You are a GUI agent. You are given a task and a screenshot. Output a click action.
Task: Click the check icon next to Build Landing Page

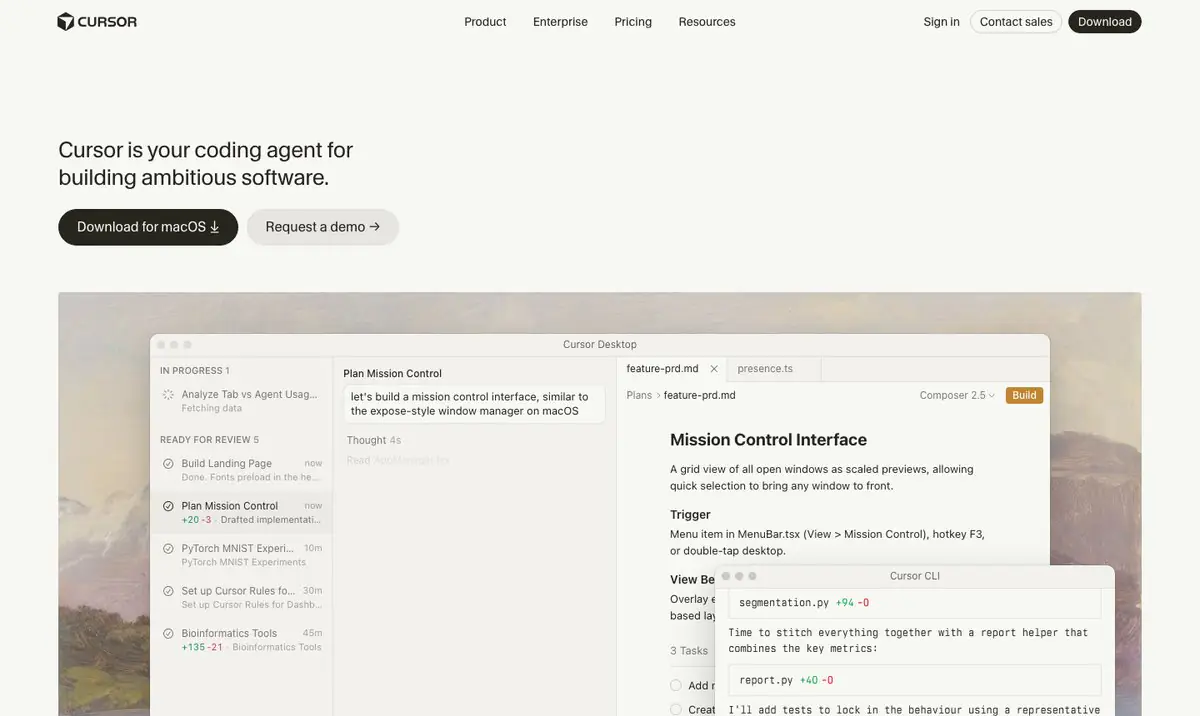(x=168, y=464)
